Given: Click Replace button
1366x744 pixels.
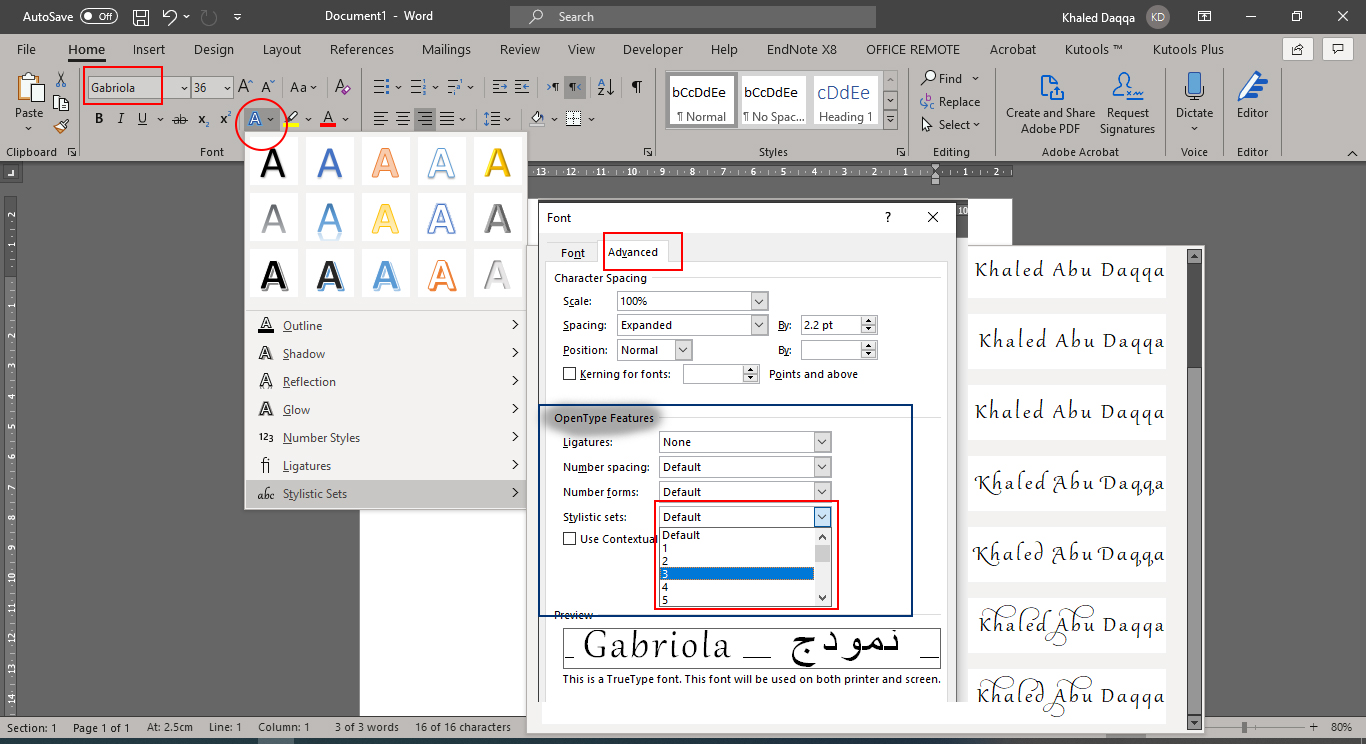Looking at the screenshot, I should (x=950, y=102).
